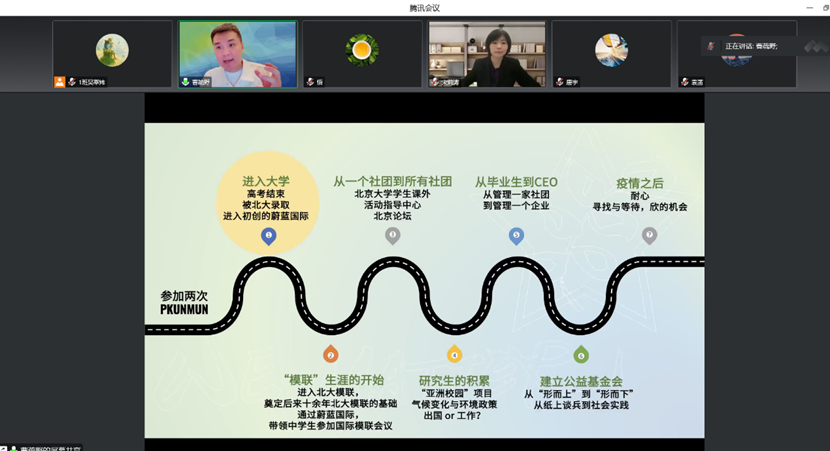
Task: Click the microphone icon beside 袁茜
Action: tap(685, 82)
